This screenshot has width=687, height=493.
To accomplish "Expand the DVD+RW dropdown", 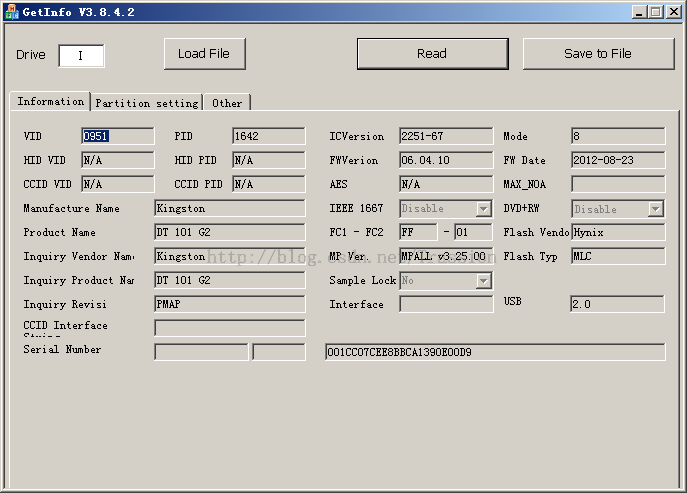I will tap(655, 209).
